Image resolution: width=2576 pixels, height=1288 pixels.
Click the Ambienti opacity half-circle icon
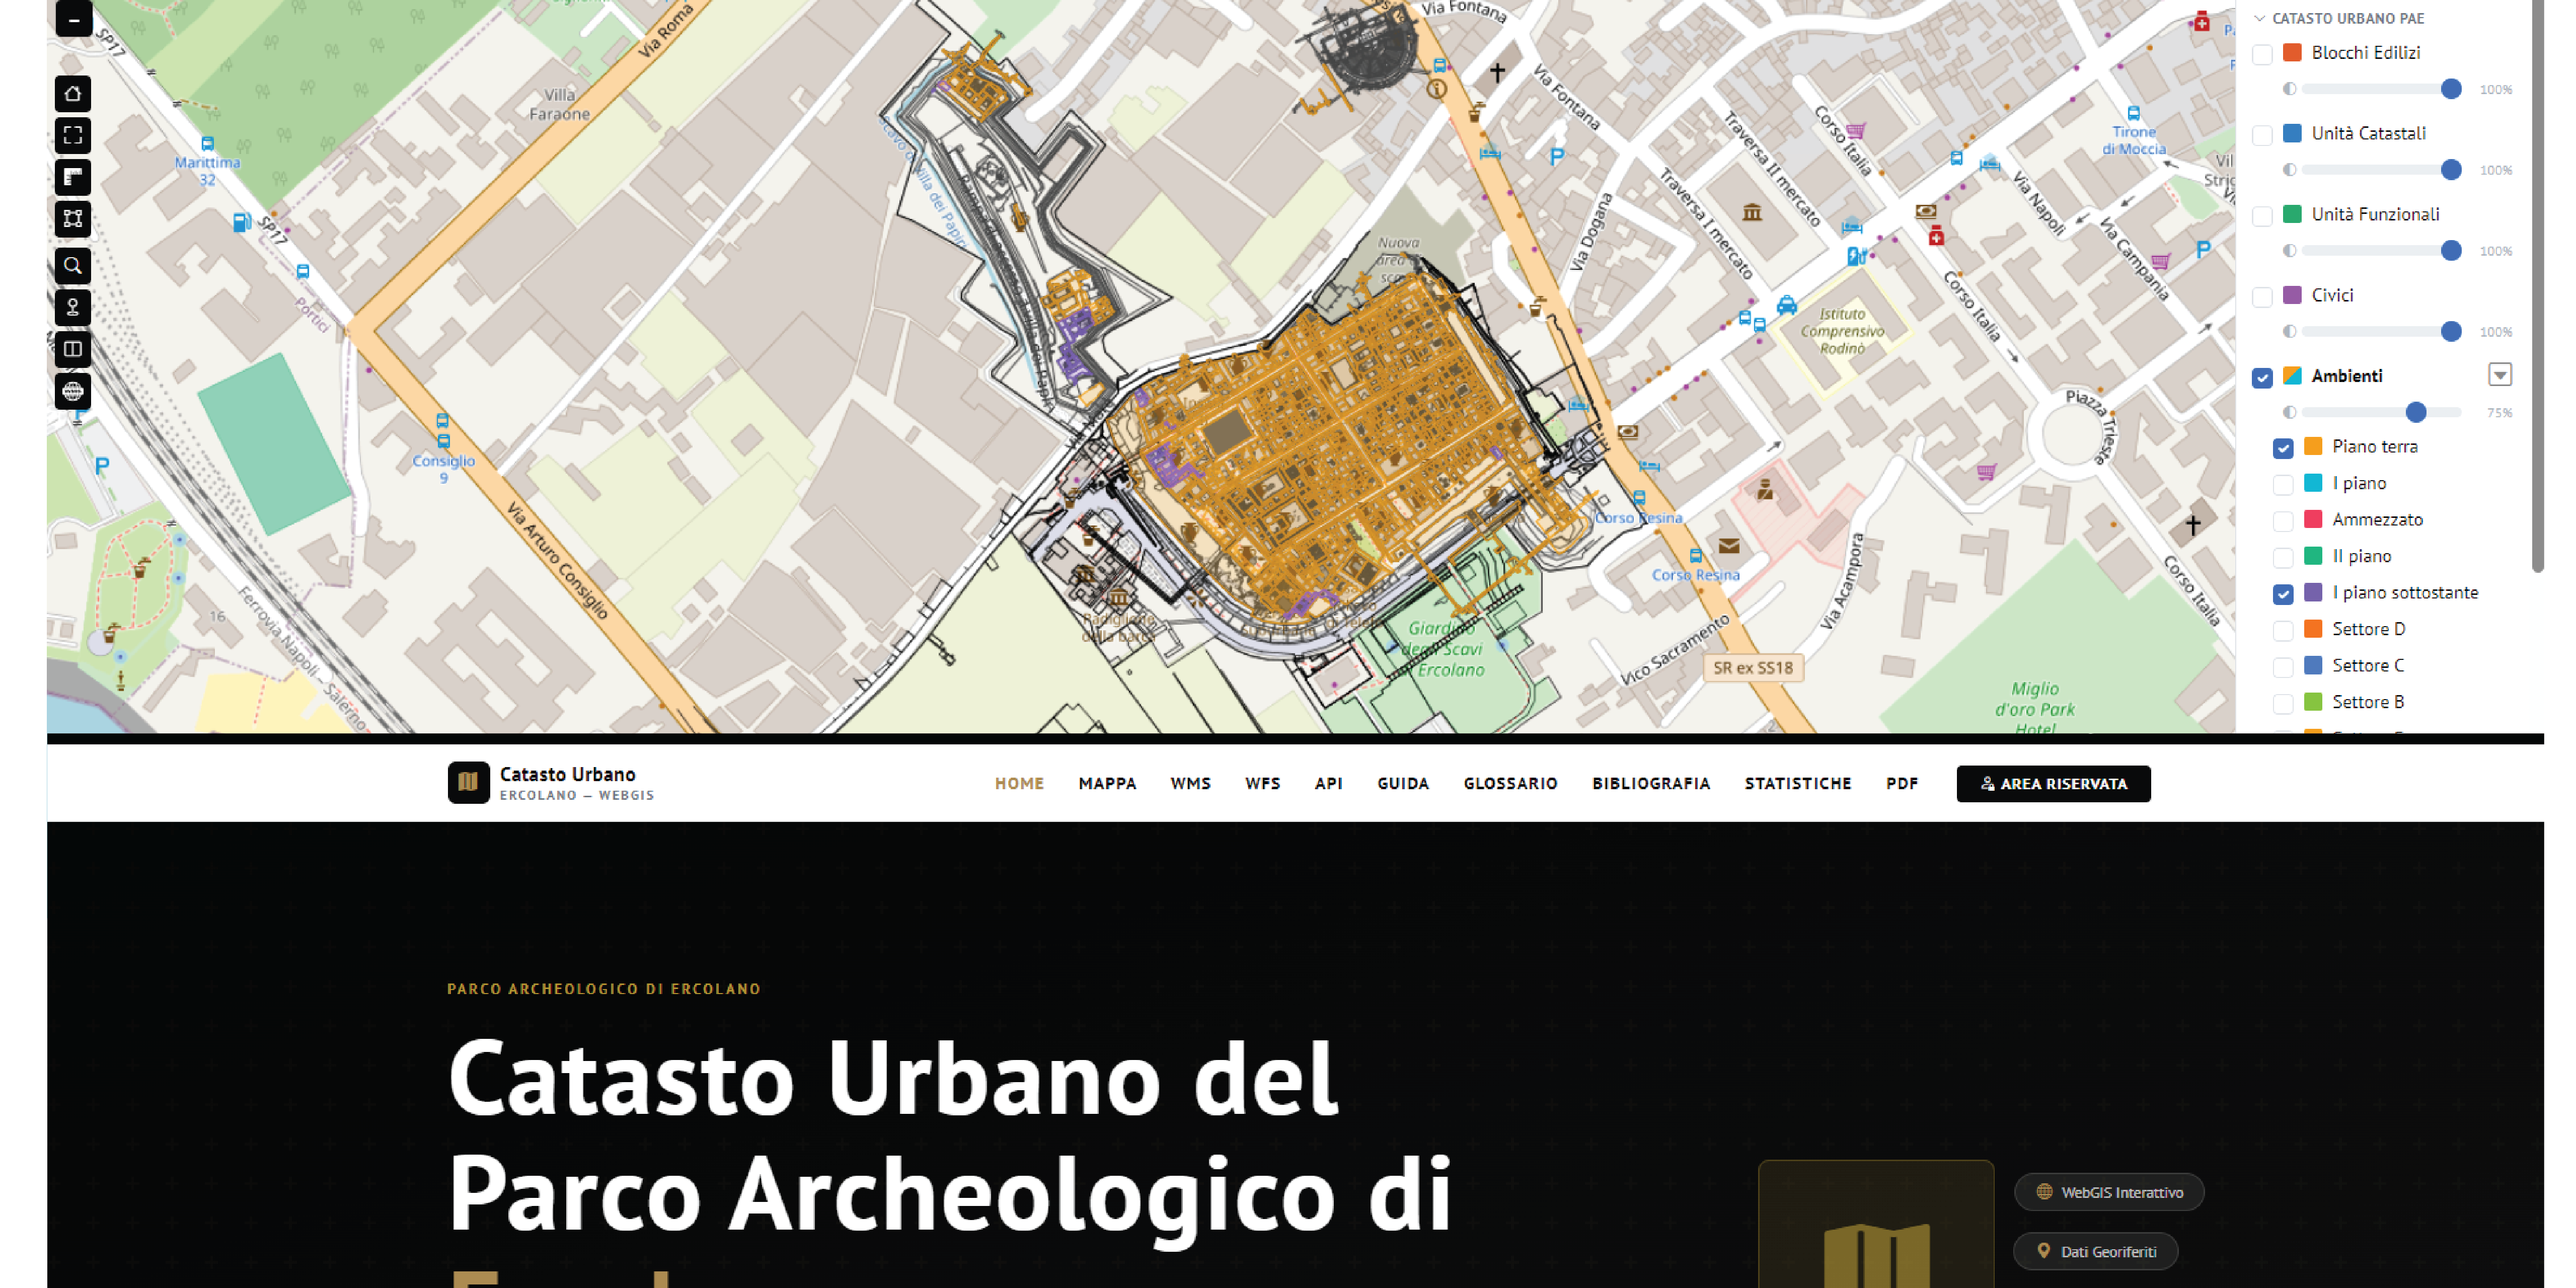(x=2289, y=412)
